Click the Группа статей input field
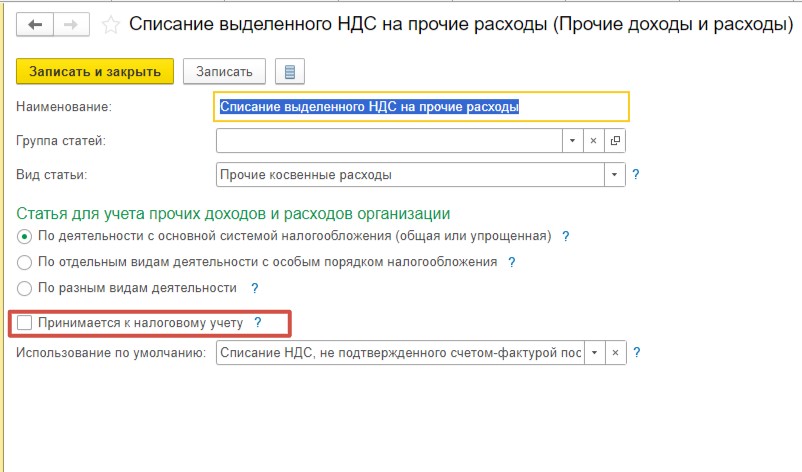The height and width of the screenshot is (472, 802). [x=389, y=140]
